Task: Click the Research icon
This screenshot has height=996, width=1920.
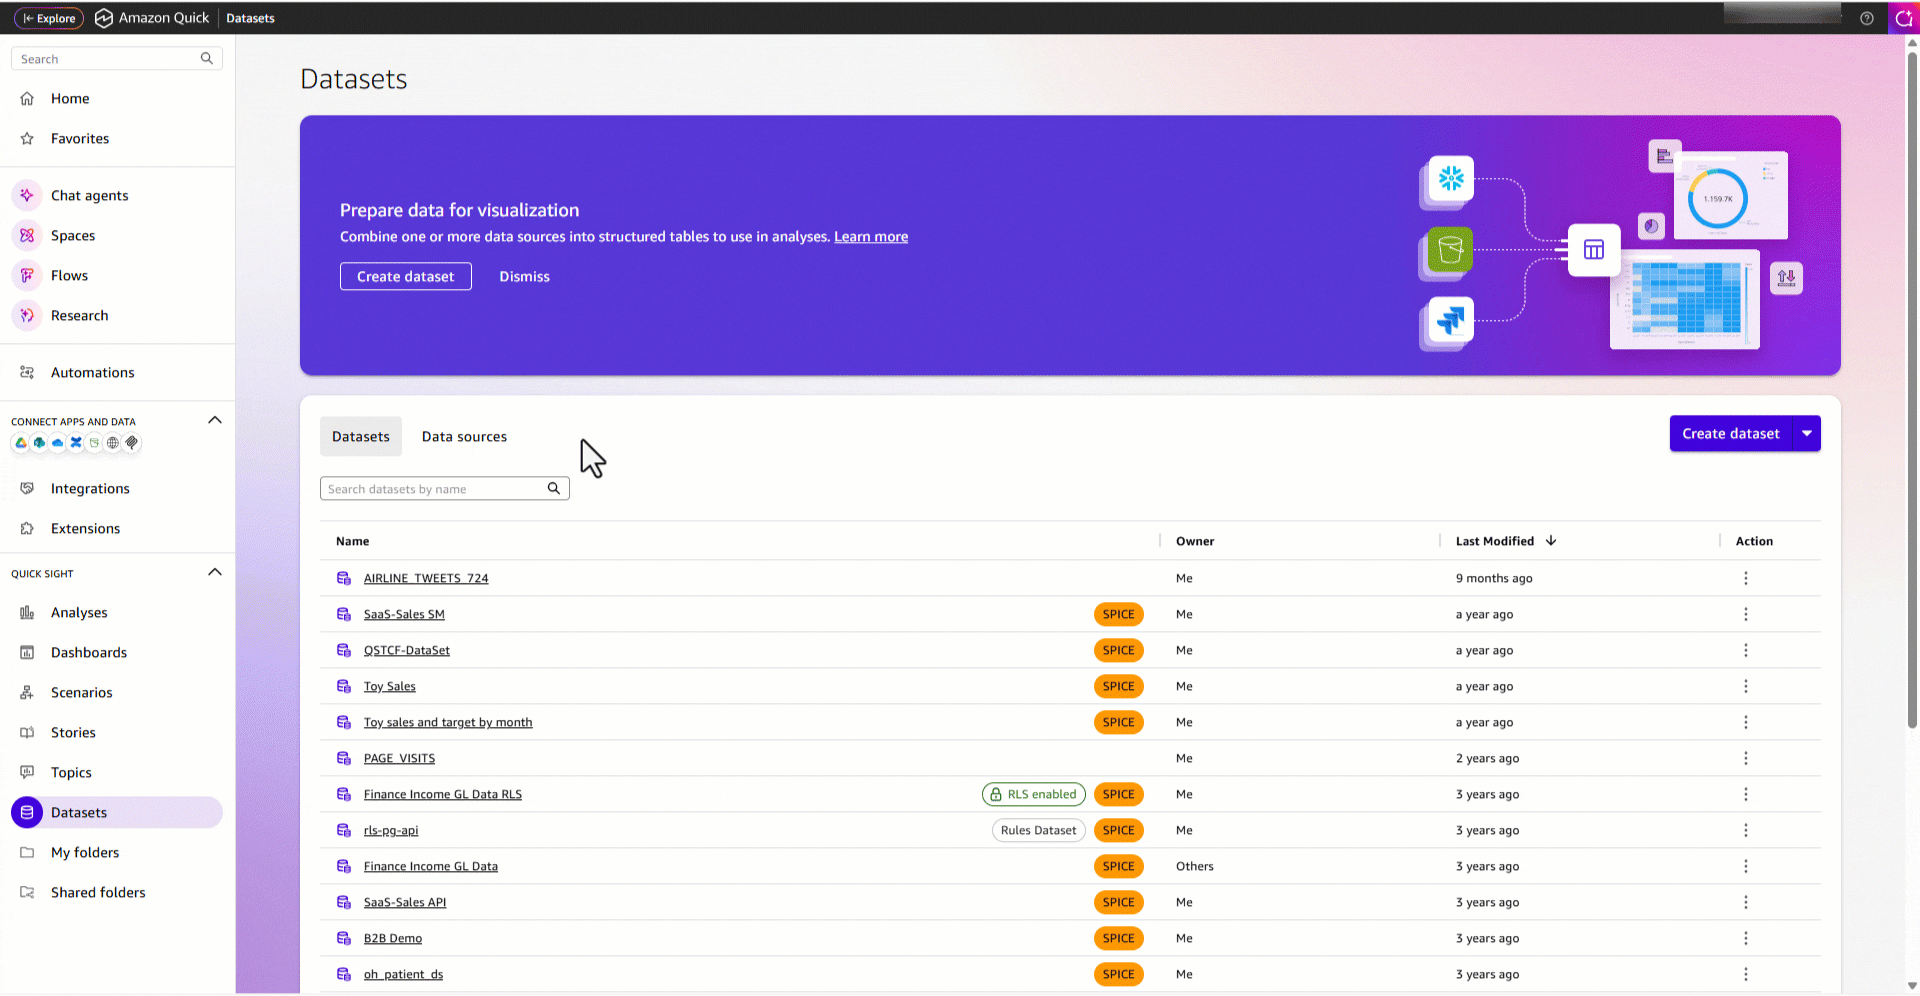Action: click(27, 316)
